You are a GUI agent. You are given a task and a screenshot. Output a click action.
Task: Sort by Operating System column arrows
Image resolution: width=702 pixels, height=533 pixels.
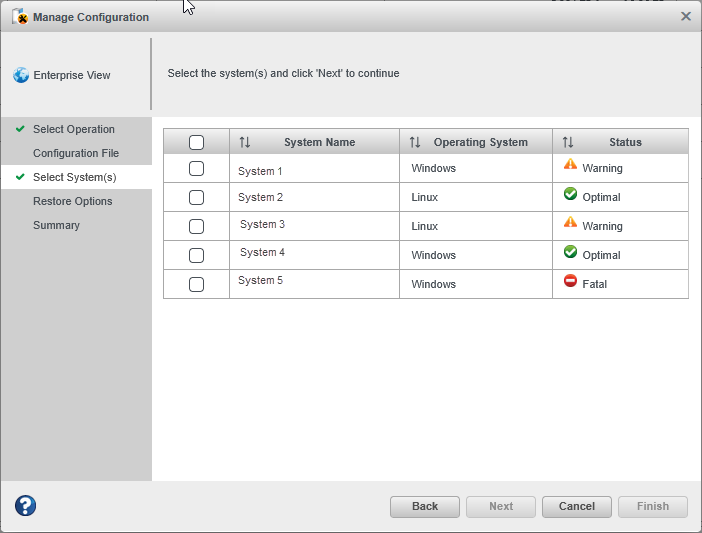pyautogui.click(x=415, y=142)
